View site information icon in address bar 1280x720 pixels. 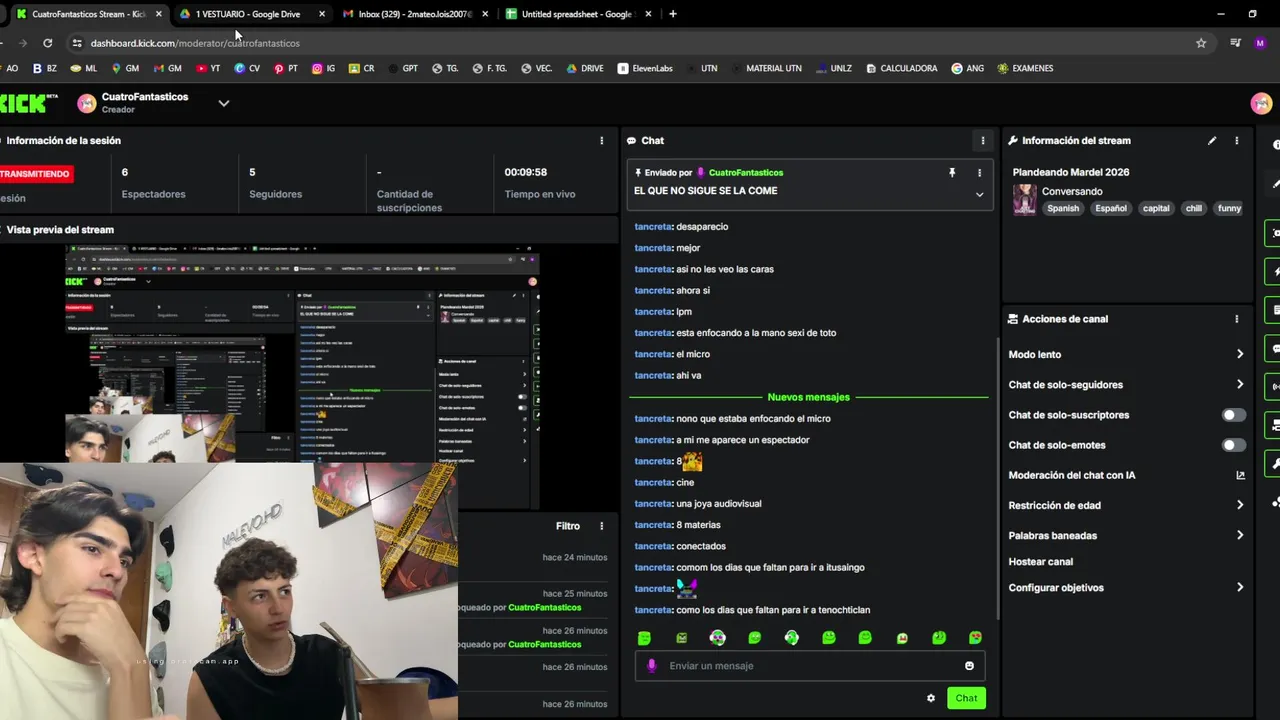(77, 43)
